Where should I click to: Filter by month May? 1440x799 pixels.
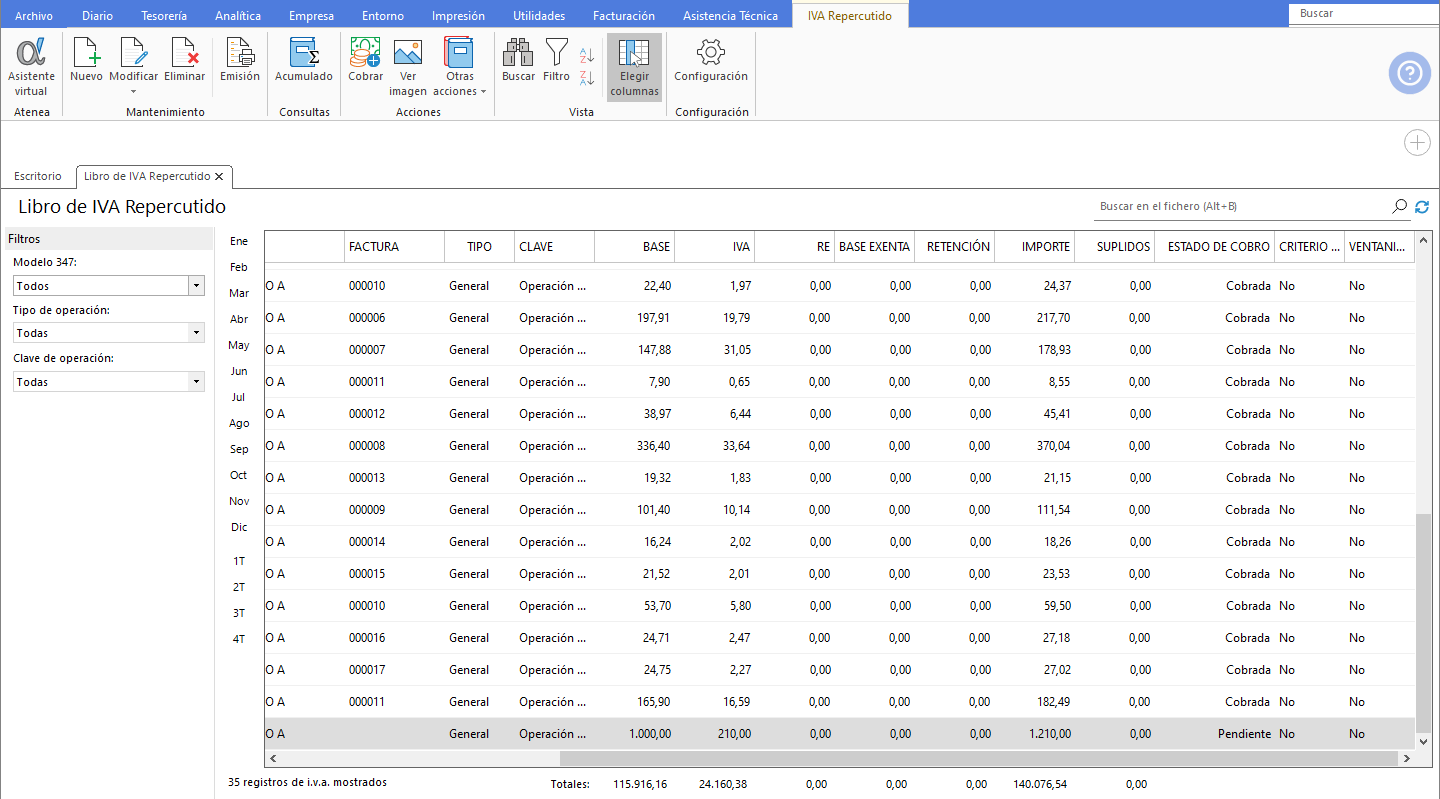239,345
